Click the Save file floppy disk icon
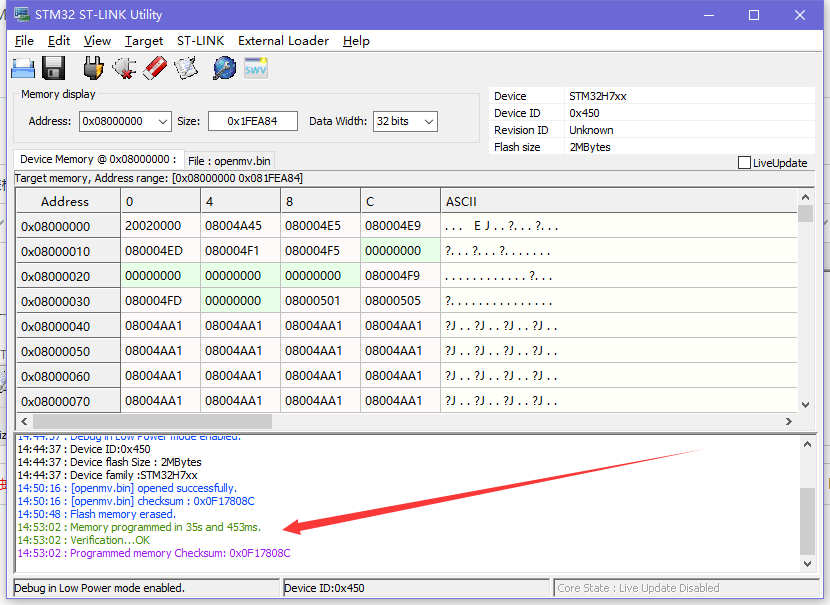 coord(53,68)
